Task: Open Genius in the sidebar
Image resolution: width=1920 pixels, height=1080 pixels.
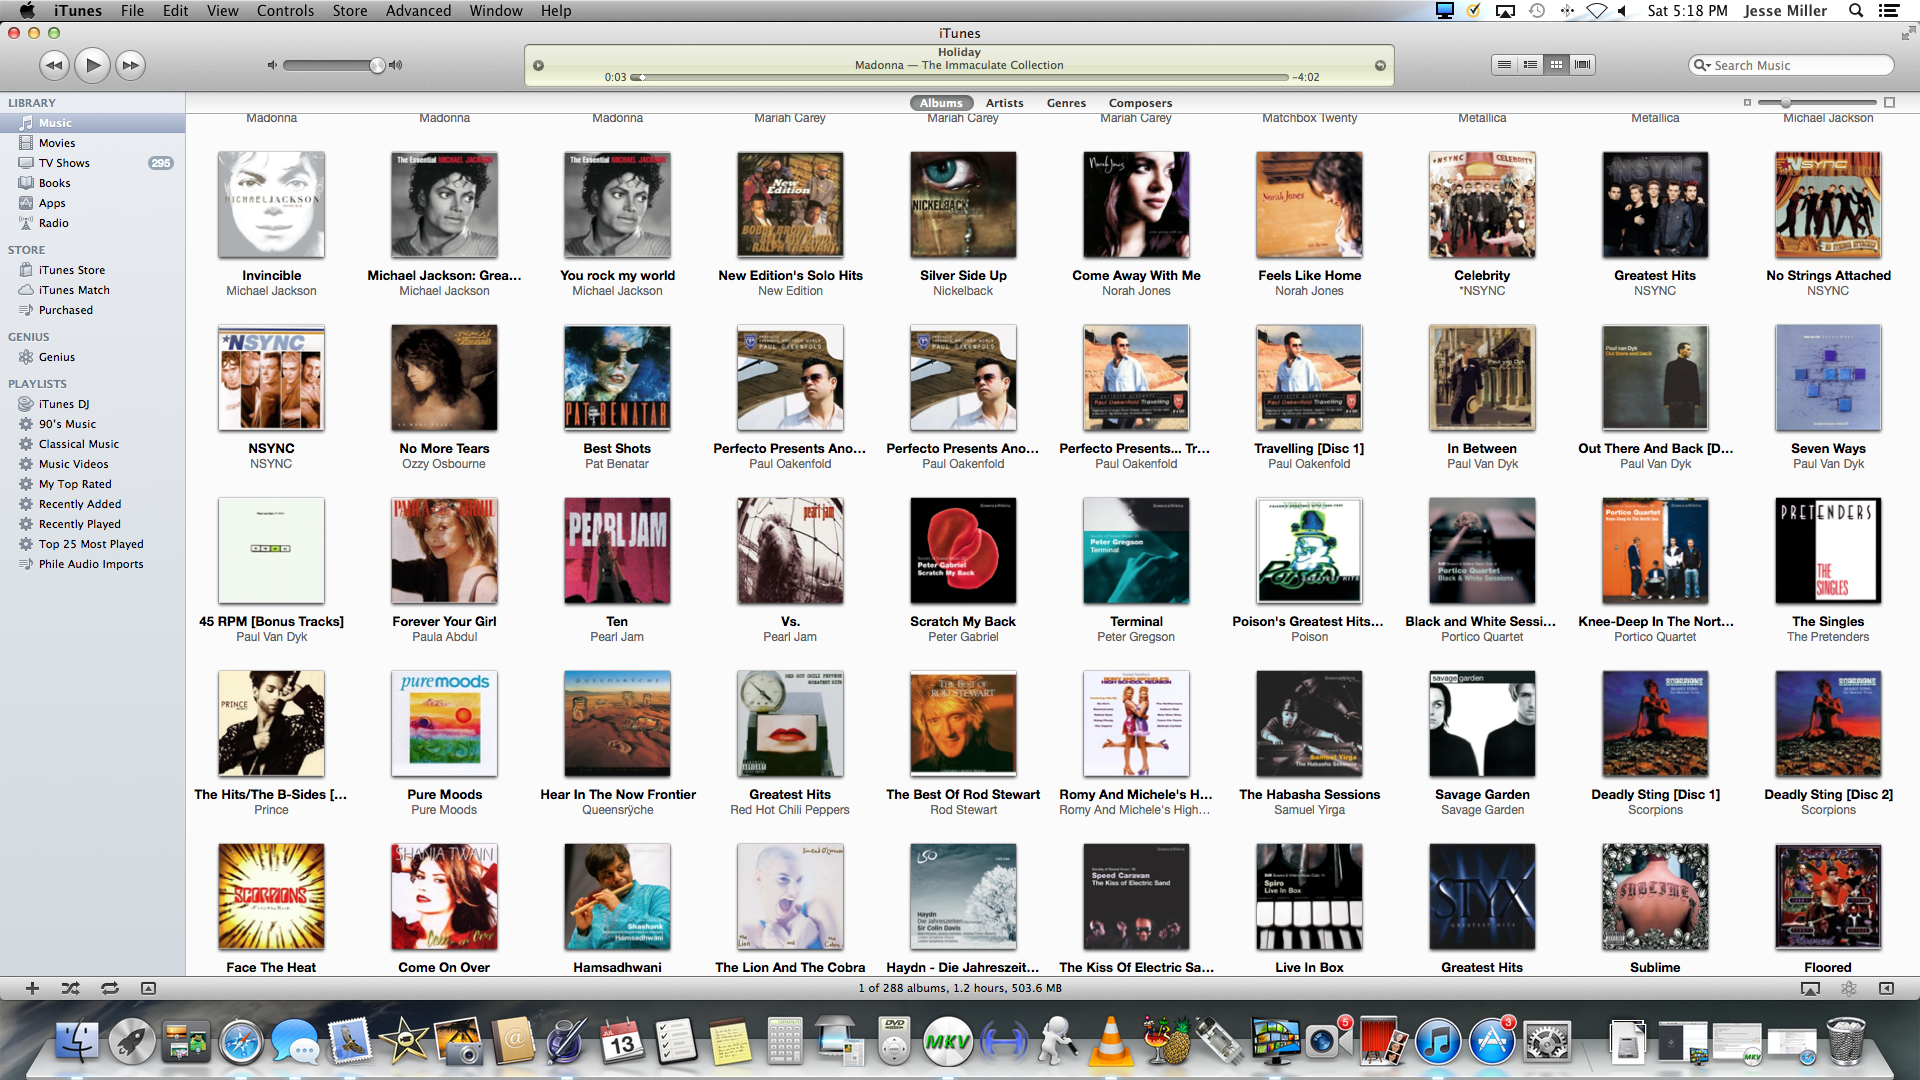Action: tap(92, 357)
